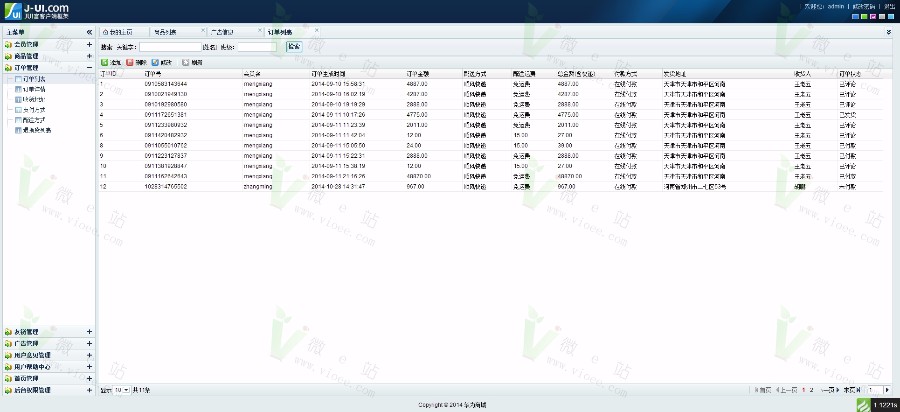
Task: Expand the 广告管理 sidebar section plus sign
Action: tap(89, 343)
